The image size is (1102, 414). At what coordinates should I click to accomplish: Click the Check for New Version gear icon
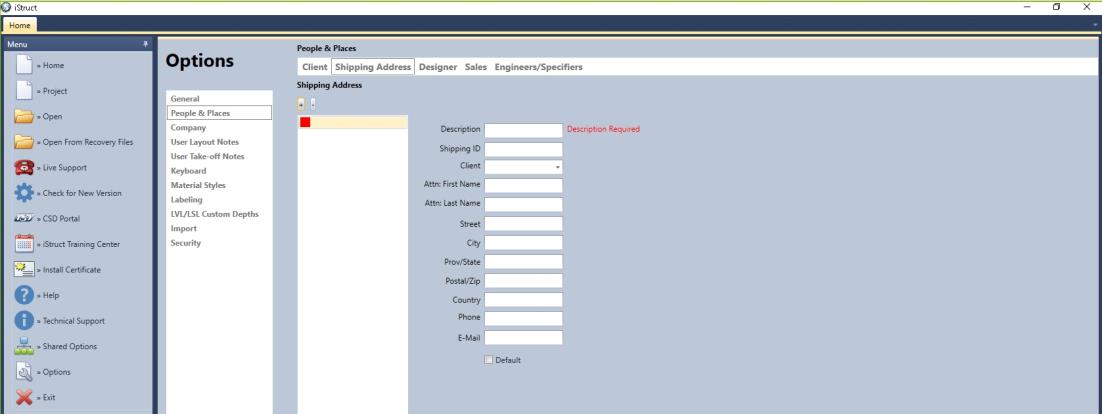coord(24,193)
